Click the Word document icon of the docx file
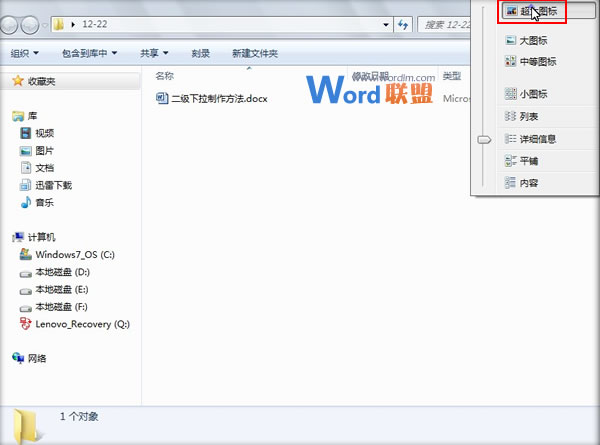 [x=162, y=98]
